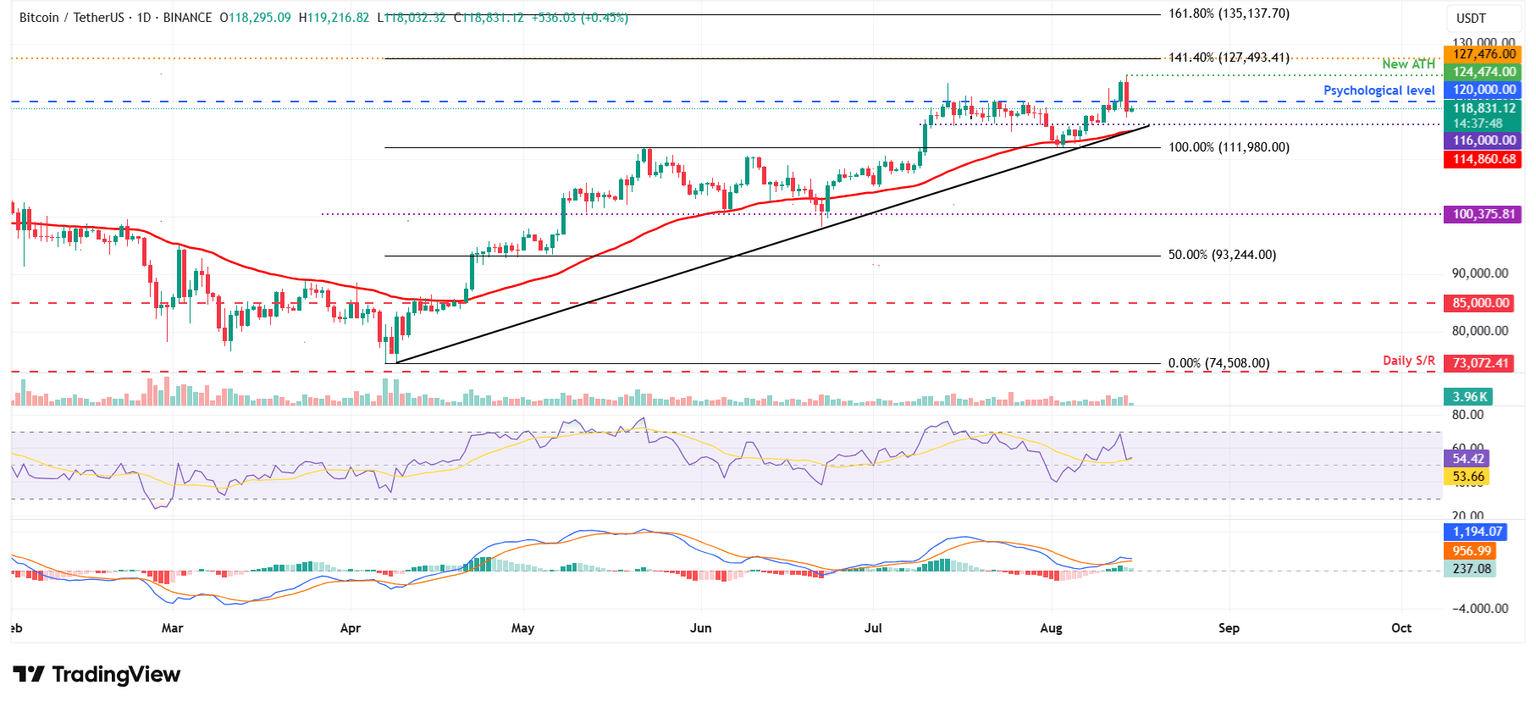The image size is (1536, 706).
Task: Click Aug on the time axis
Action: [1050, 628]
